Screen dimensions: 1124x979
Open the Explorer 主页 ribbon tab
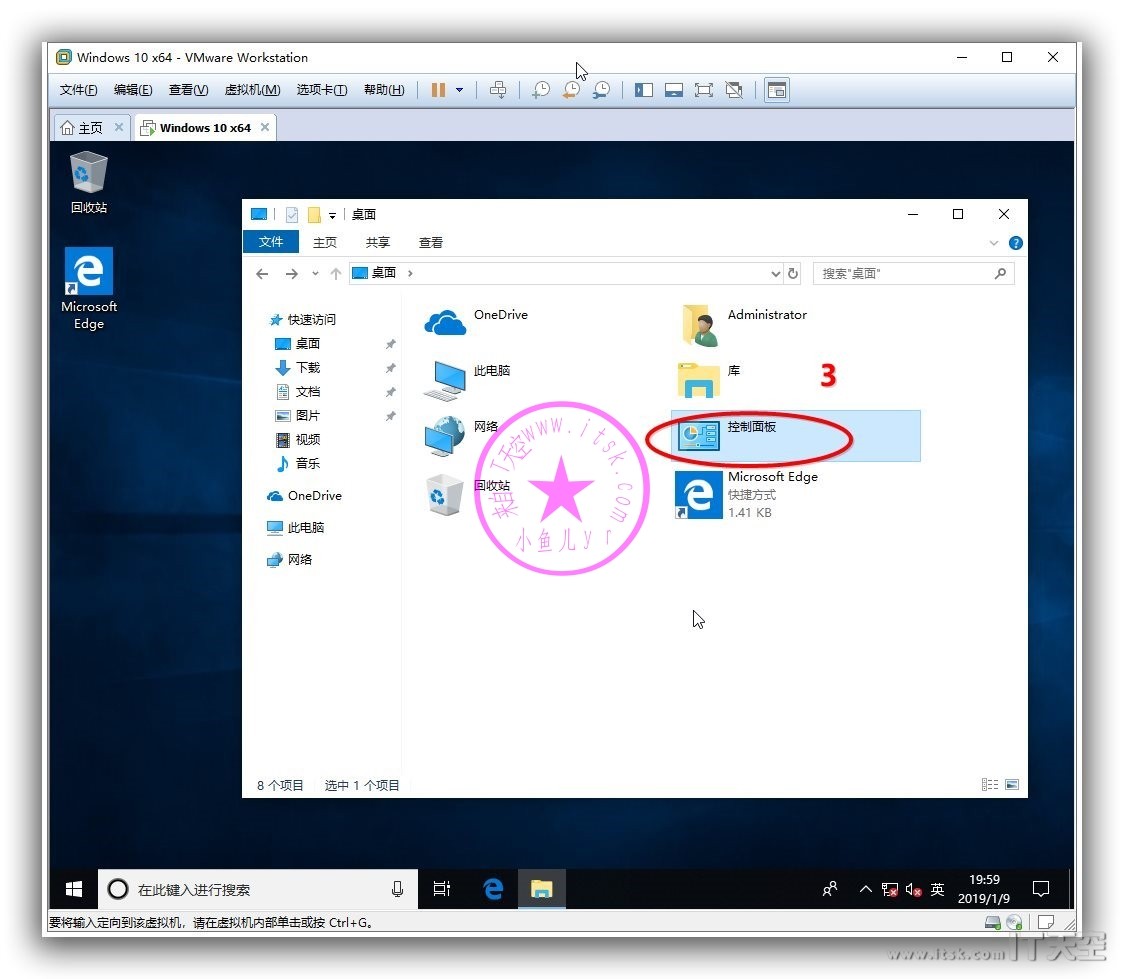325,242
